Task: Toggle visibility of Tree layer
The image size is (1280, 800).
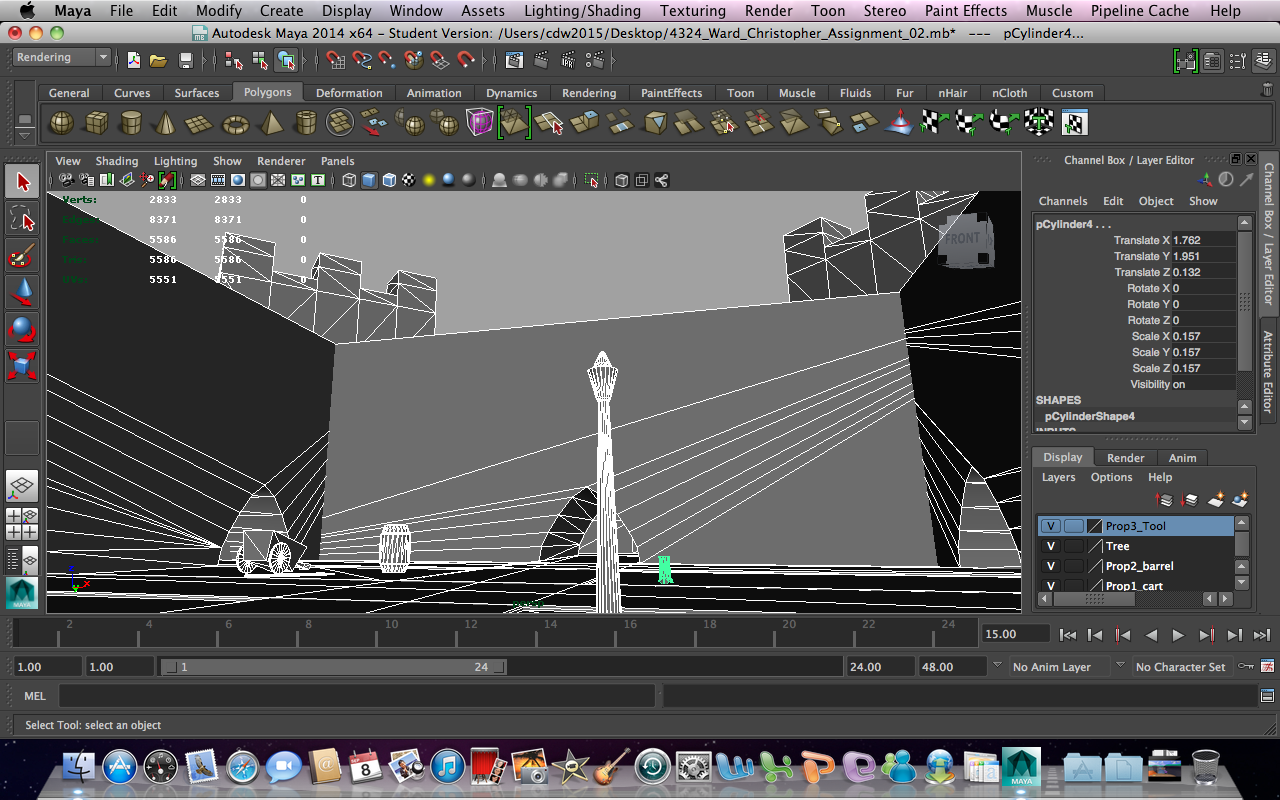Action: 1051,546
